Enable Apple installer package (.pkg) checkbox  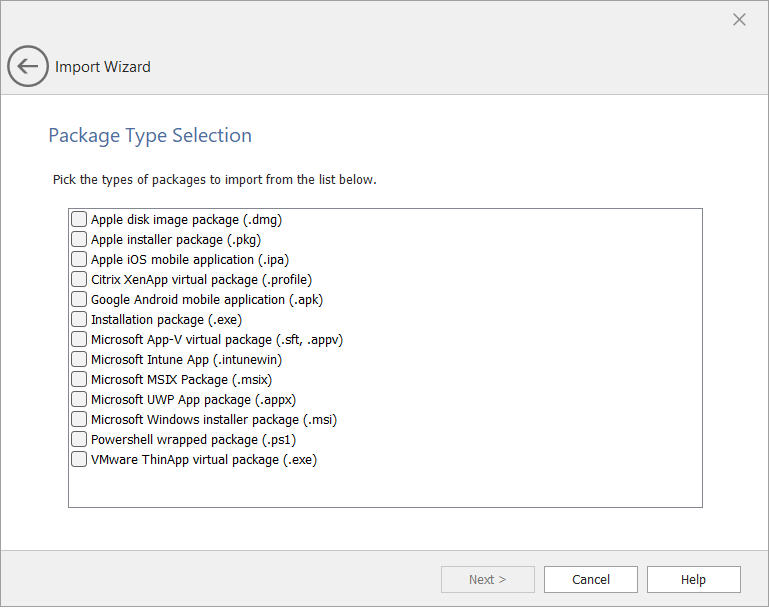[x=79, y=239]
